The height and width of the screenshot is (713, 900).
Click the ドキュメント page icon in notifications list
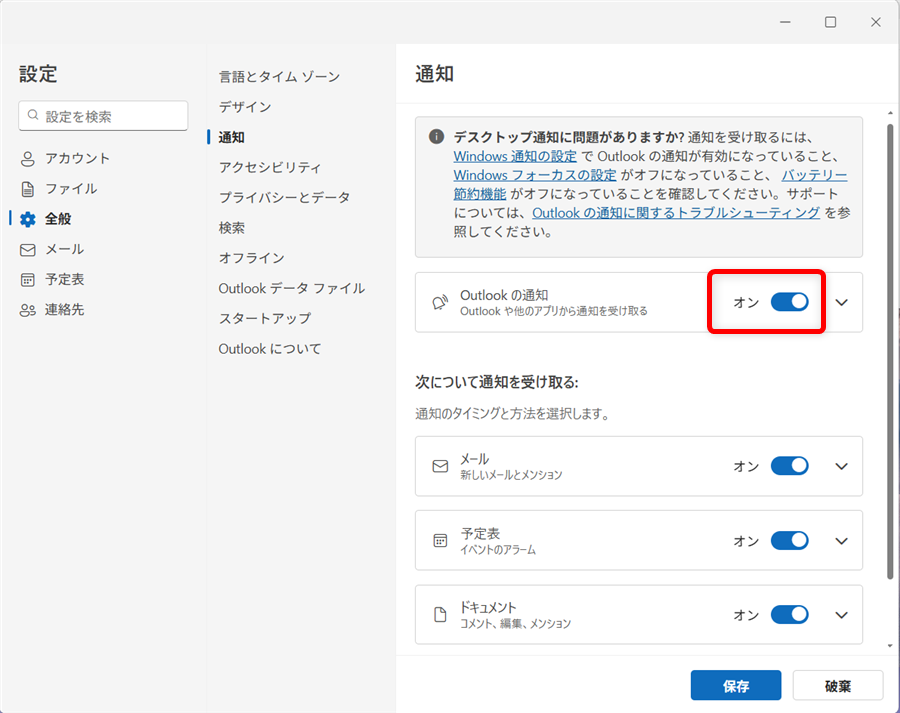(x=439, y=615)
